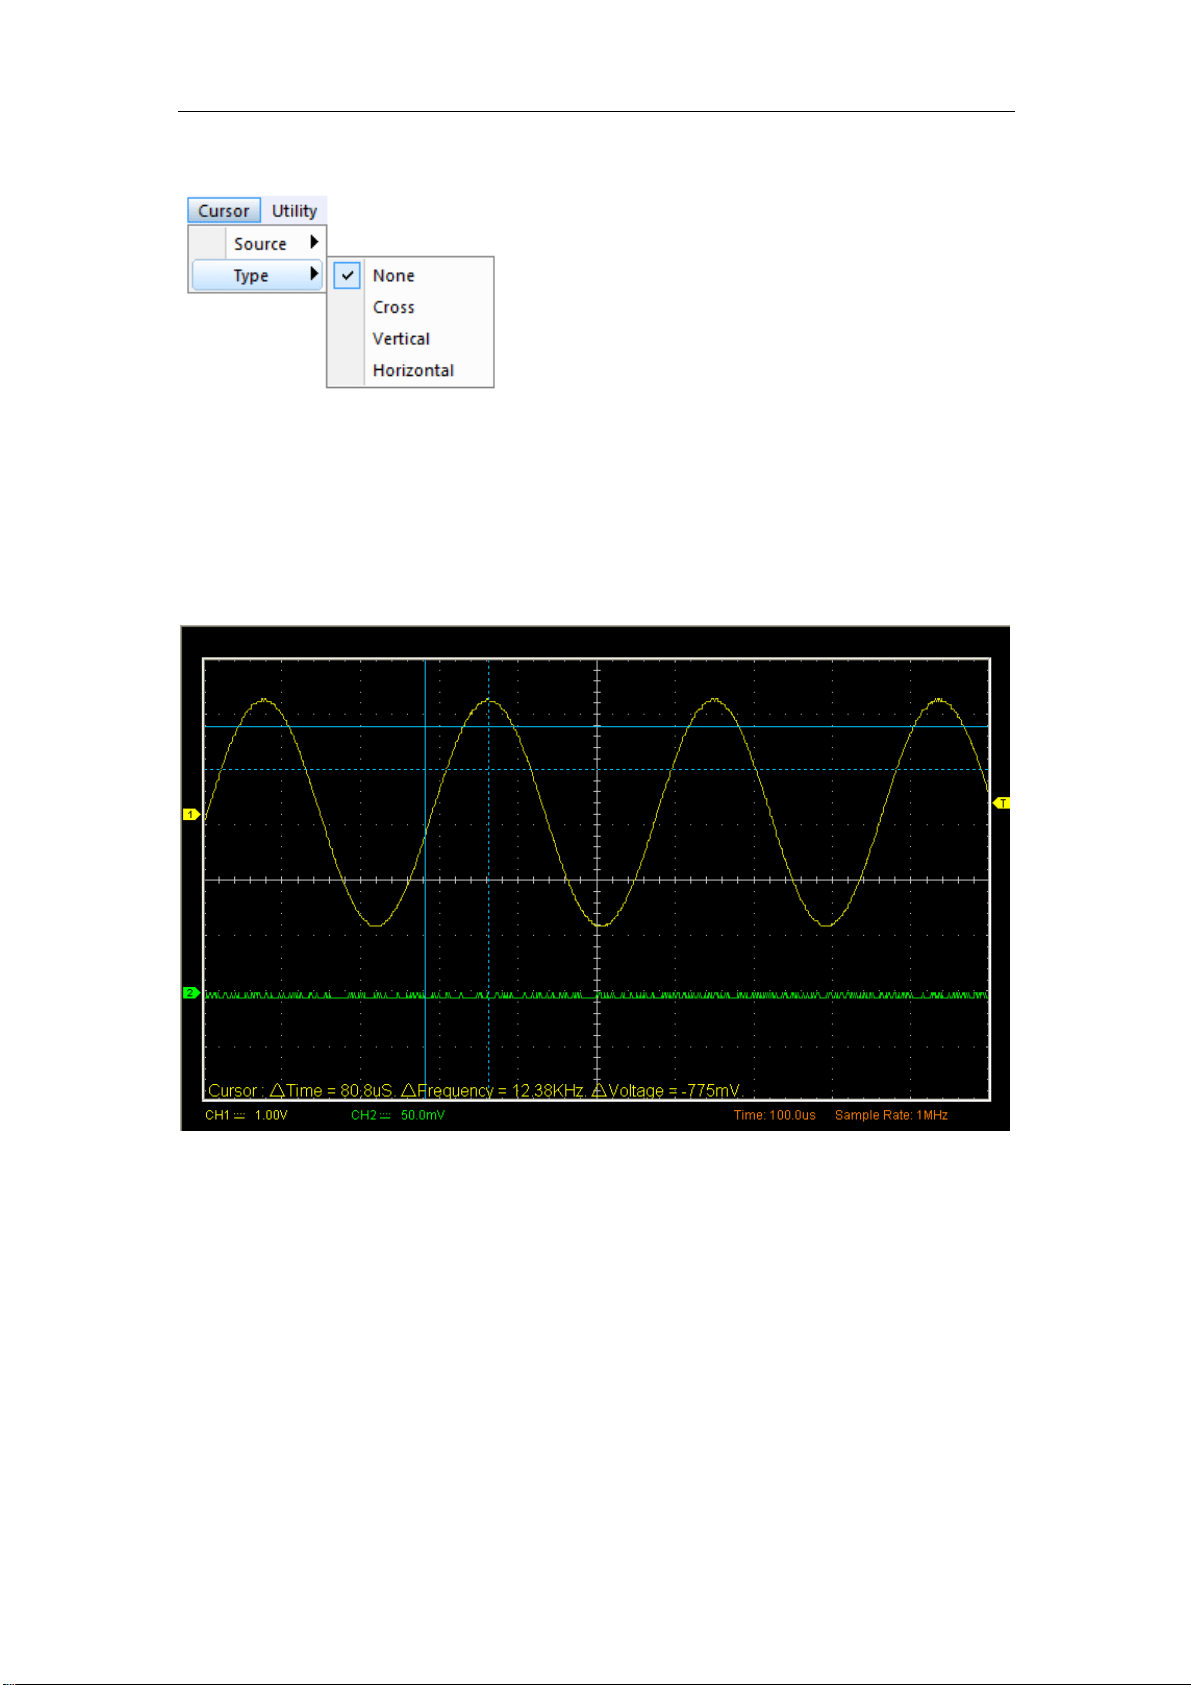Image resolution: width=1191 pixels, height=1685 pixels.
Task: Click the Sample Rate: 1MHz readout
Action: (x=891, y=1115)
